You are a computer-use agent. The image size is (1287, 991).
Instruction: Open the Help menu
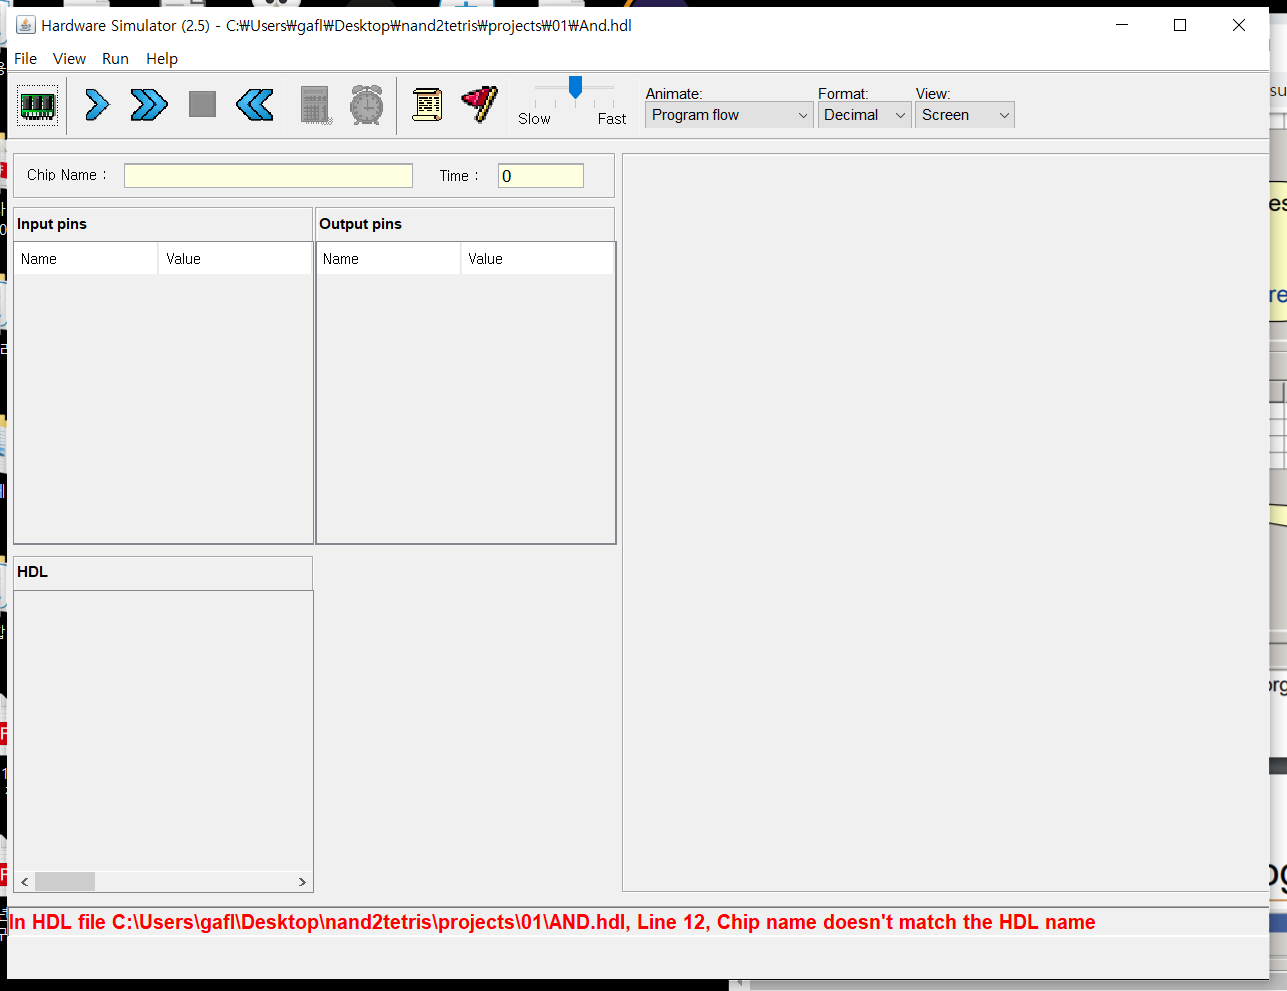pyautogui.click(x=162, y=59)
